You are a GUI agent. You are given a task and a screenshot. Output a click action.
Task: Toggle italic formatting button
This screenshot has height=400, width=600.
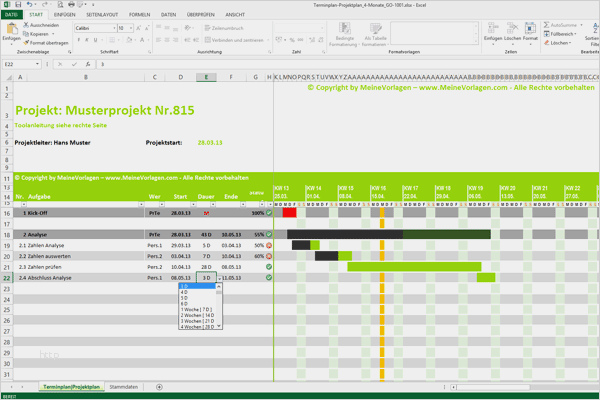[87, 40]
